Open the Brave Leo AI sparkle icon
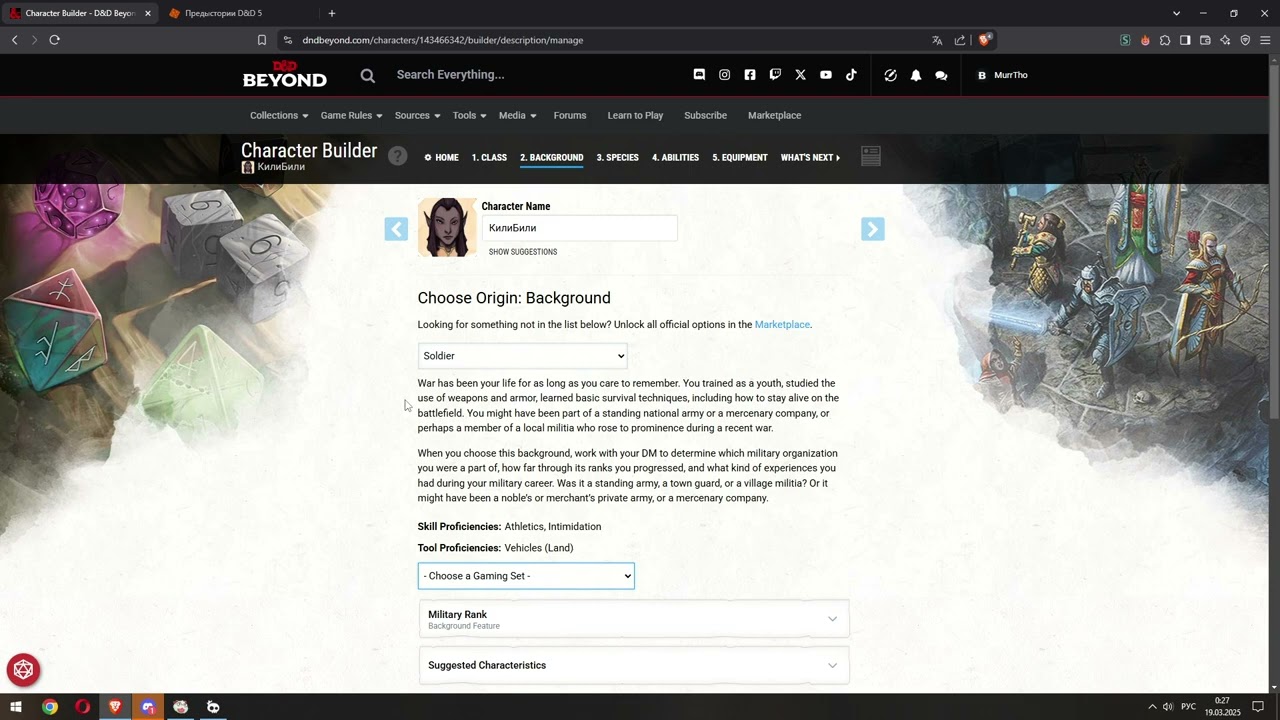Image resolution: width=1280 pixels, height=720 pixels. pos(1225,40)
